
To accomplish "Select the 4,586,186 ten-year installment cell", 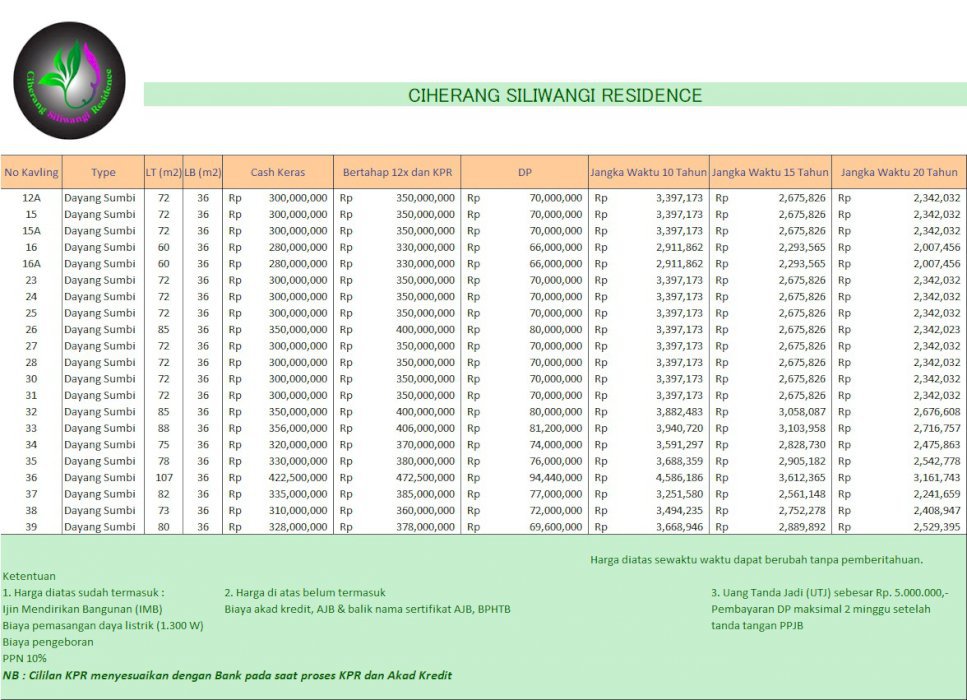I will point(679,477).
